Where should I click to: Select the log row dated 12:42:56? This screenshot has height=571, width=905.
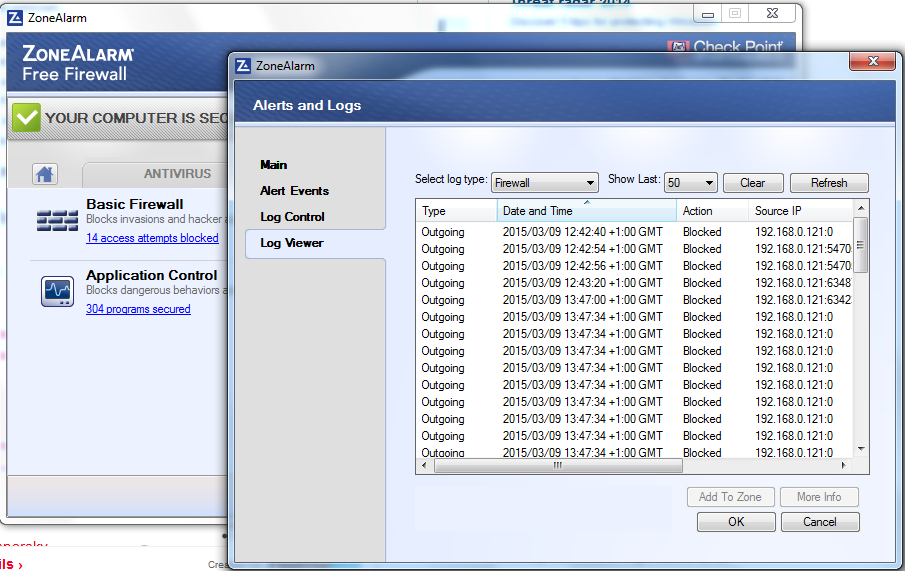(634, 266)
